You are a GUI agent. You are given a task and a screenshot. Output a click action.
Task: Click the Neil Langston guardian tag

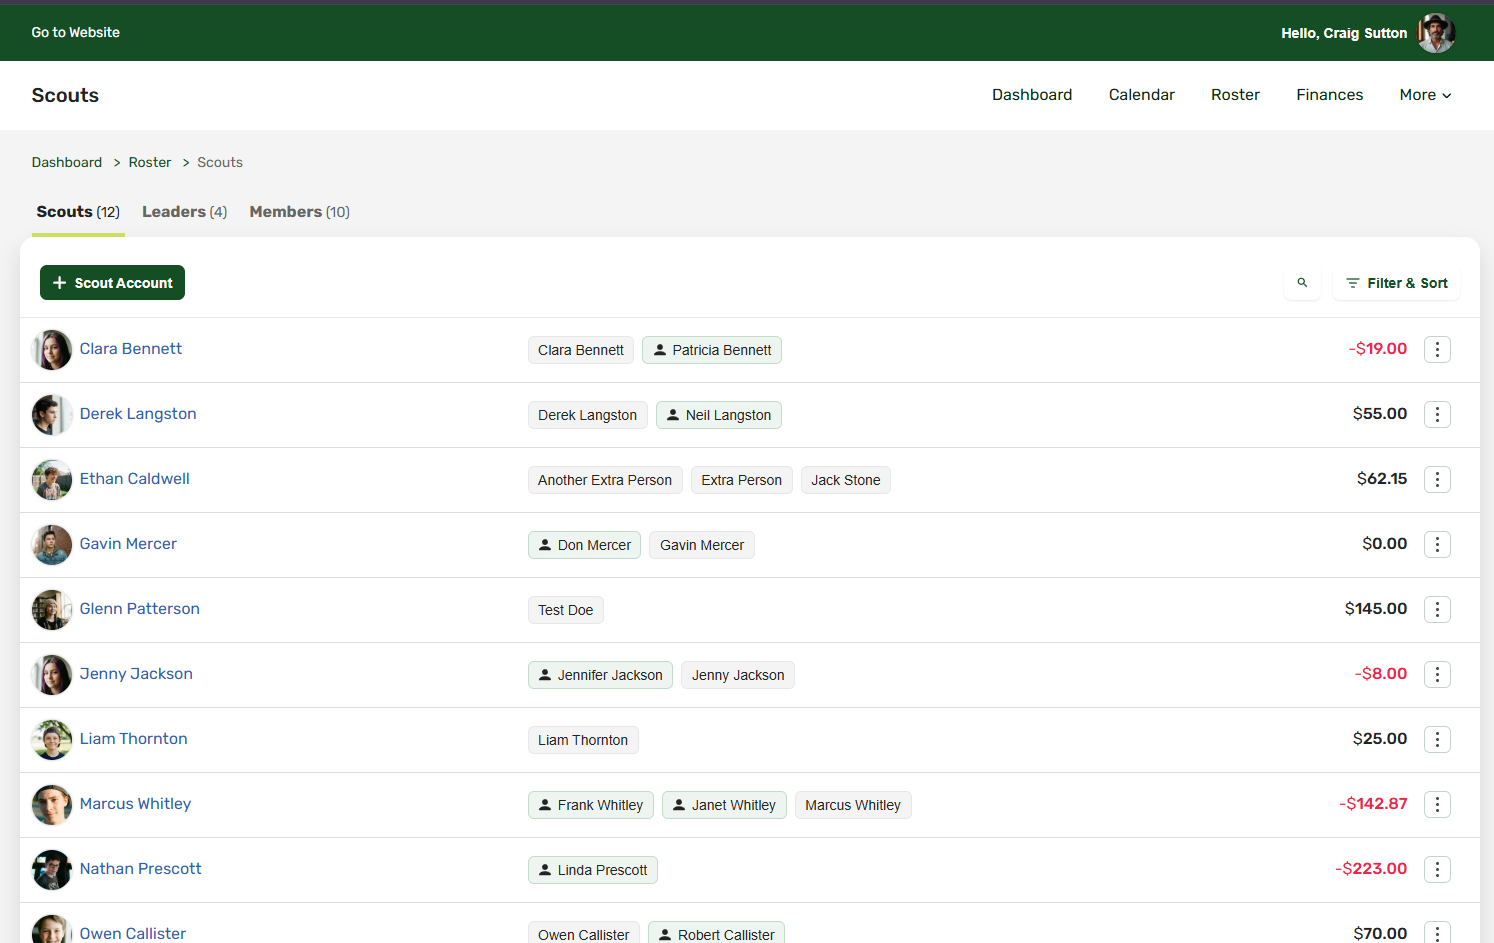click(x=719, y=415)
